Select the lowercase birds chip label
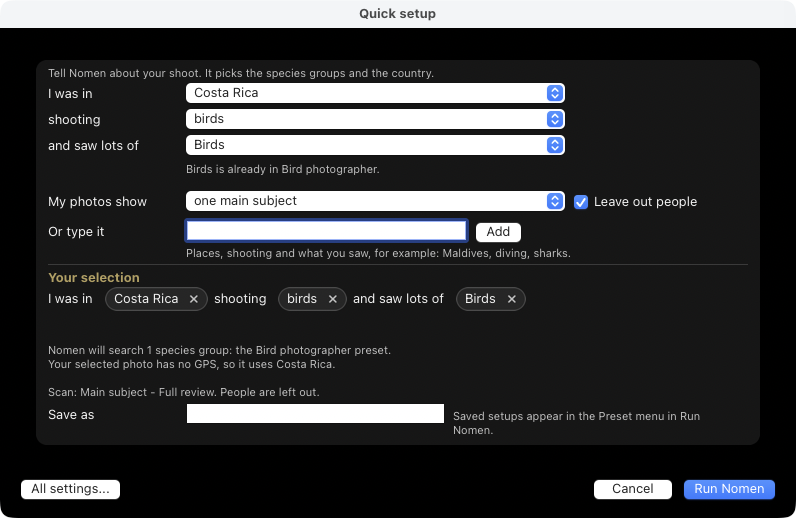Screen dimensions: 796x518 tap(302, 299)
